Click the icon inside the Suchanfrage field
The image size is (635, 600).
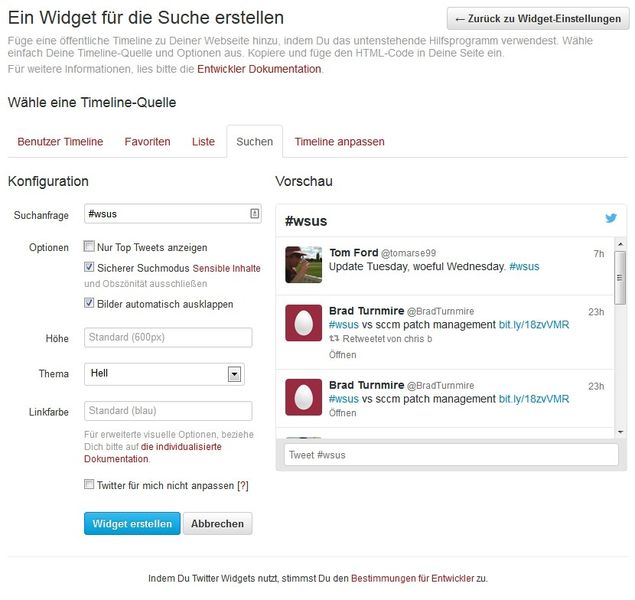[x=254, y=213]
